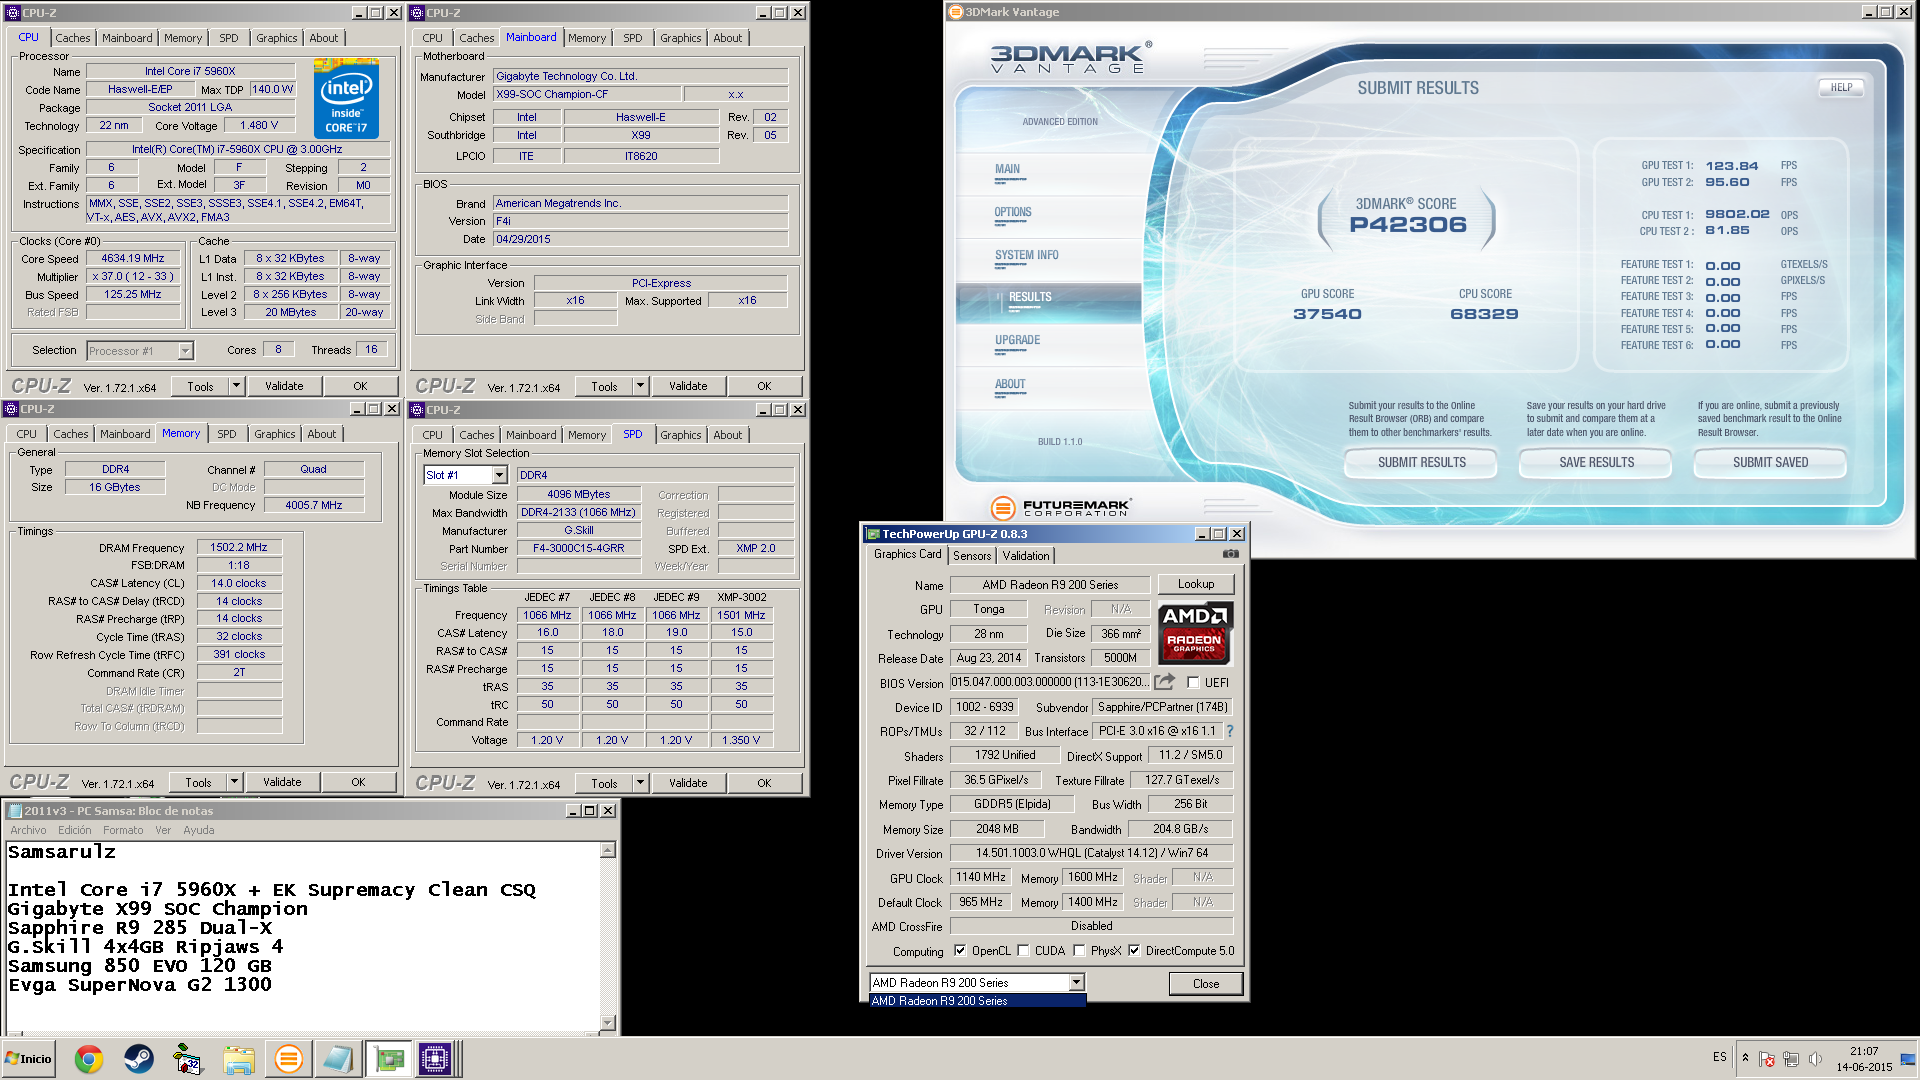Show hidden tray icons chevron

tap(1745, 1058)
